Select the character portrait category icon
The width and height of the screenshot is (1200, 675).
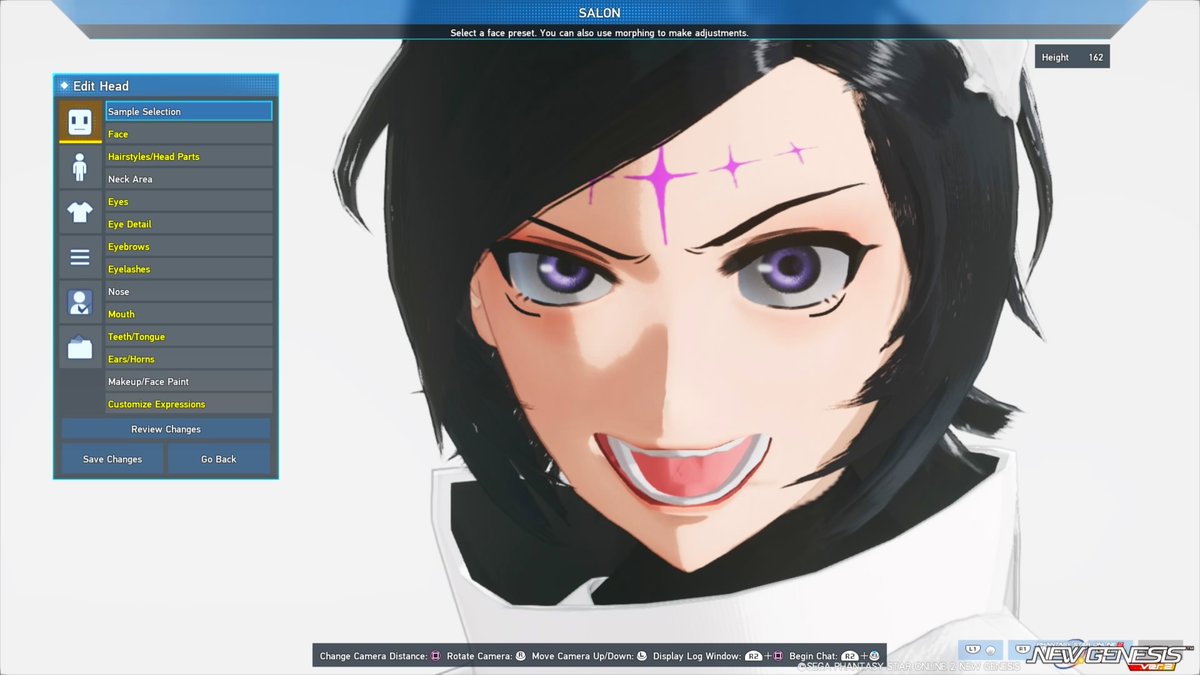pos(80,302)
